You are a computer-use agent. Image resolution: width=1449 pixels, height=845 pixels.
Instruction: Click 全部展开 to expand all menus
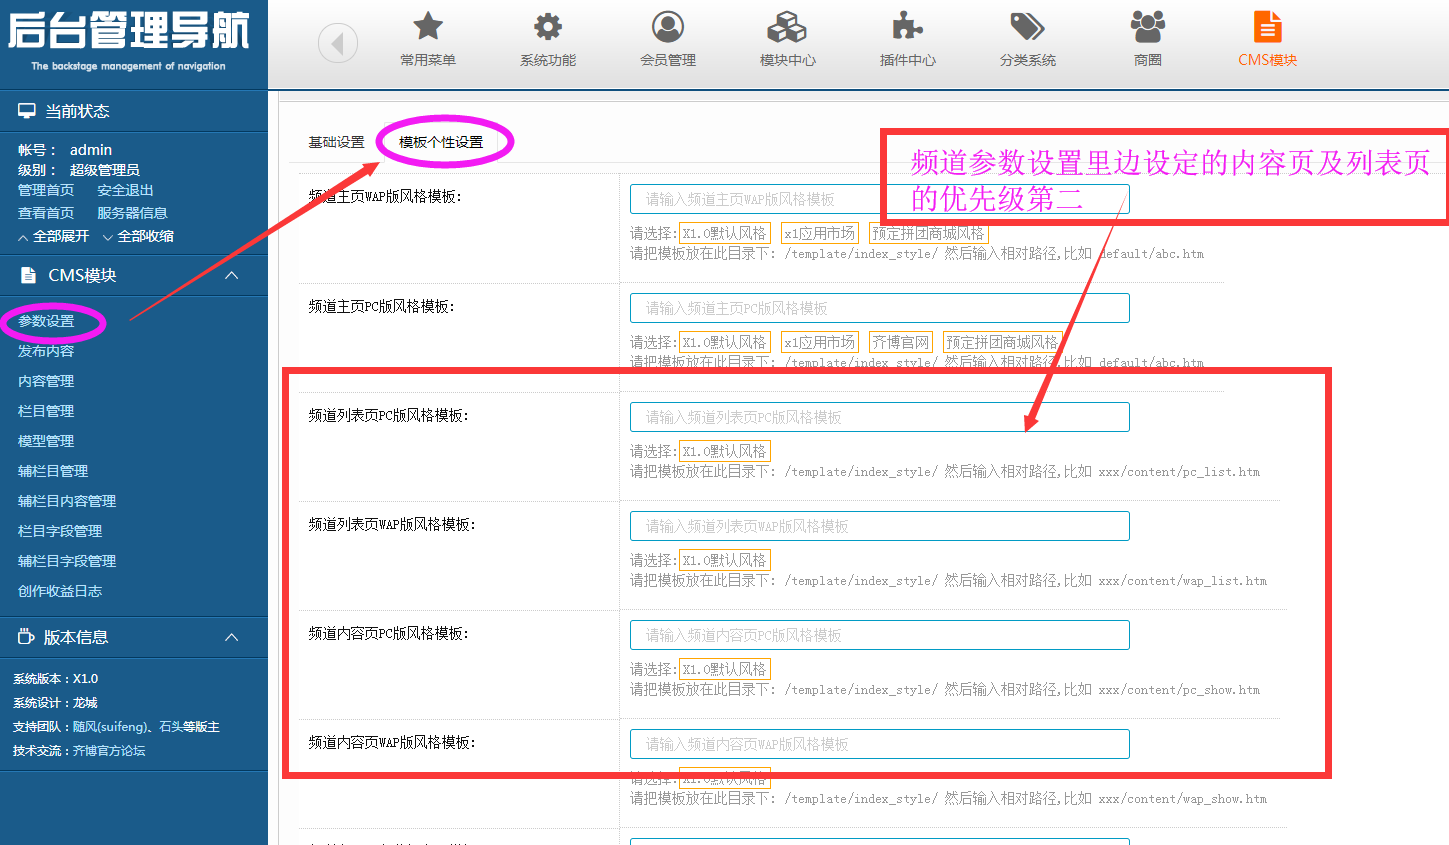(x=54, y=236)
